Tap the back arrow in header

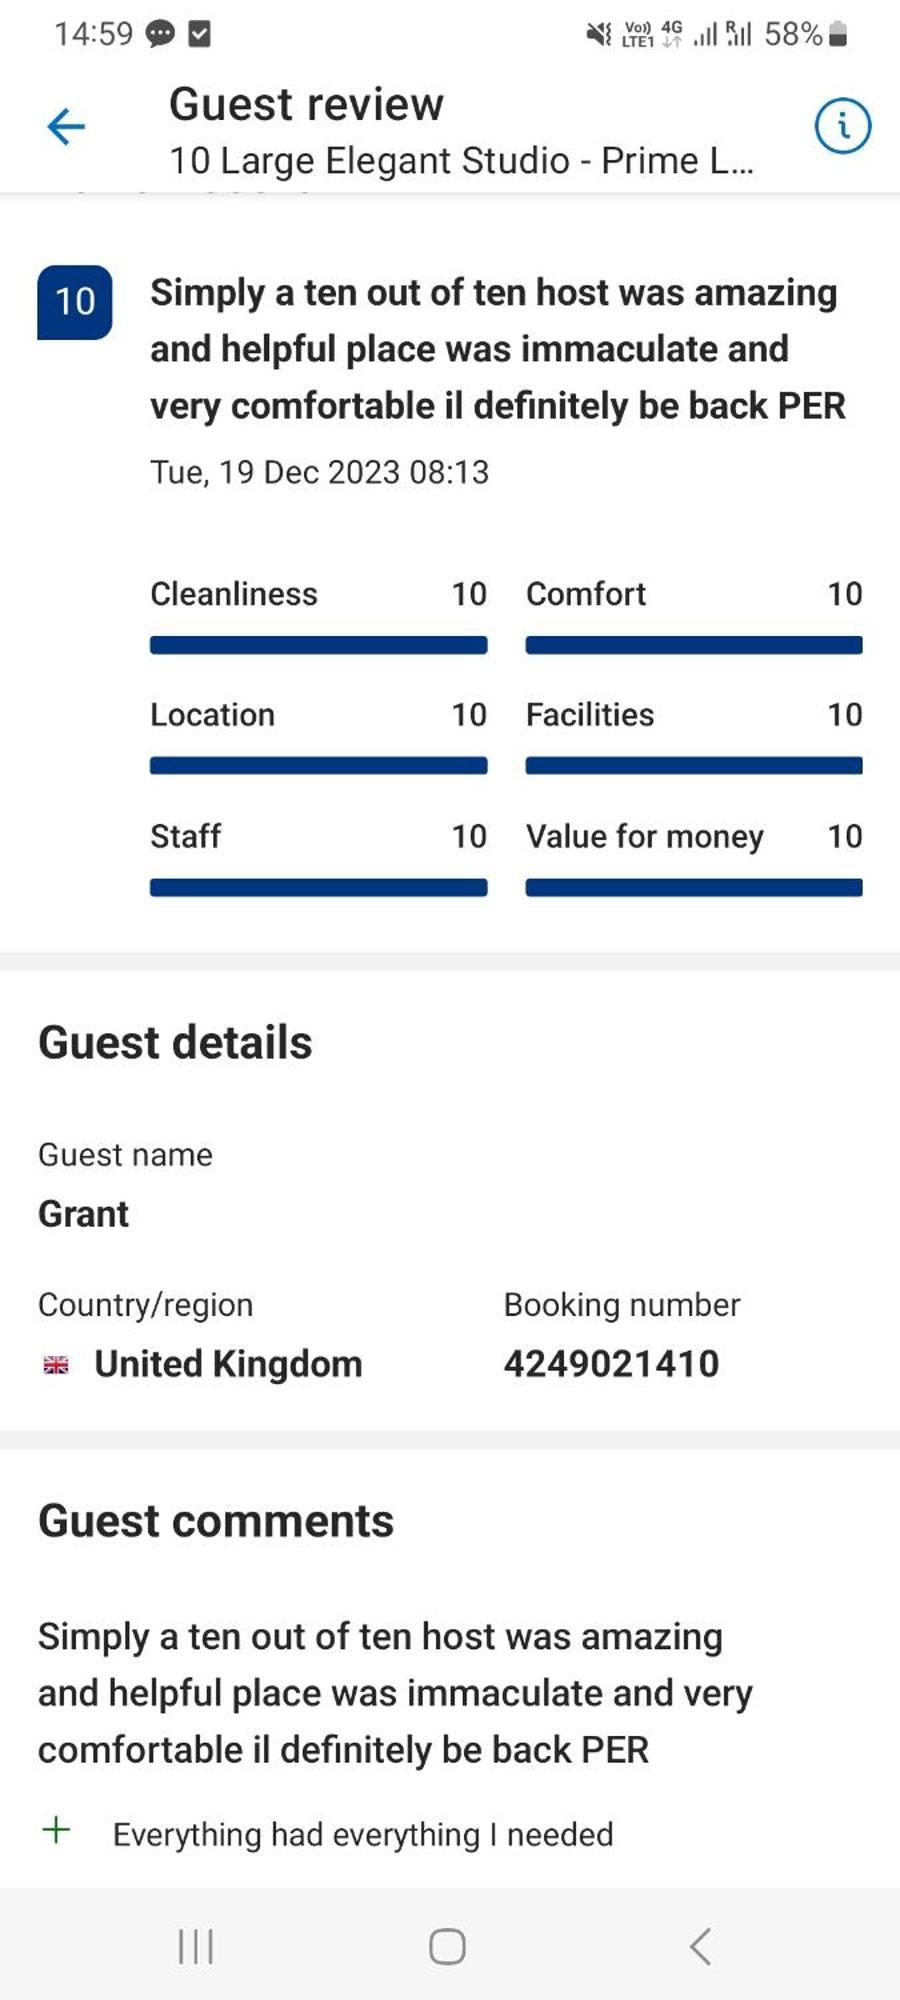[66, 127]
